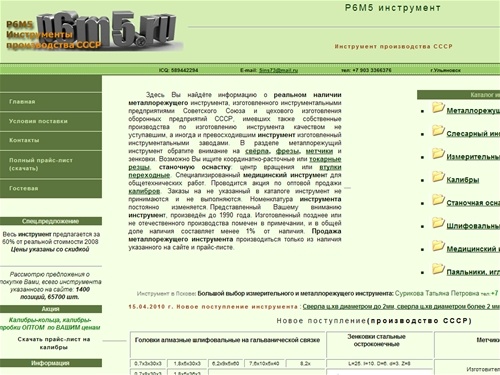Open folder icon next to Паяльники
This screenshot has height=375, width=500.
tap(438, 269)
